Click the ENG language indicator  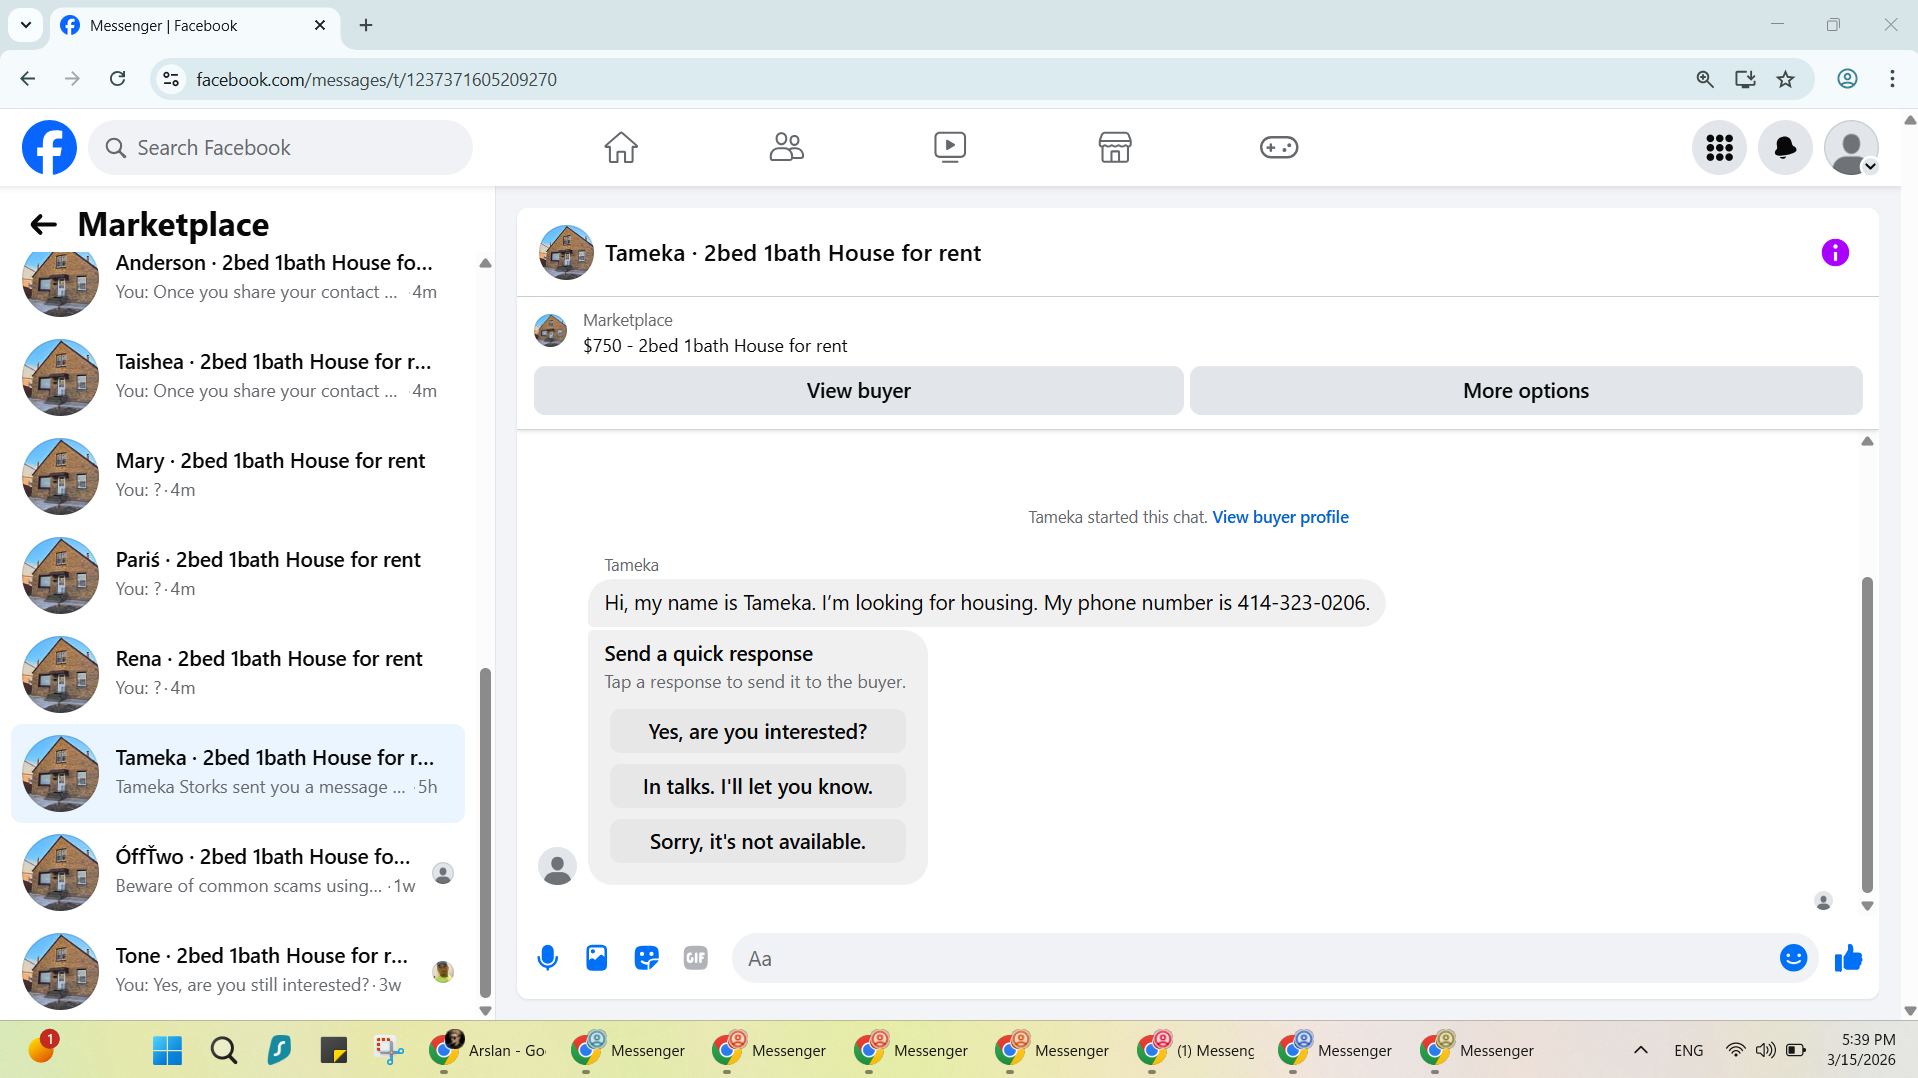point(1688,1050)
